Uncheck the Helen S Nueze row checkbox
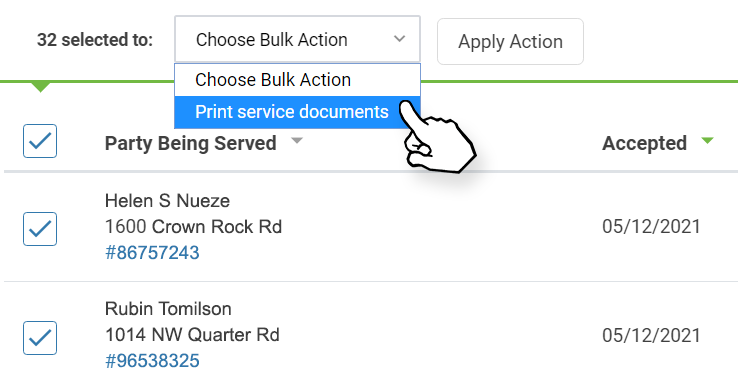Screen dimensions: 738x389 point(40,229)
